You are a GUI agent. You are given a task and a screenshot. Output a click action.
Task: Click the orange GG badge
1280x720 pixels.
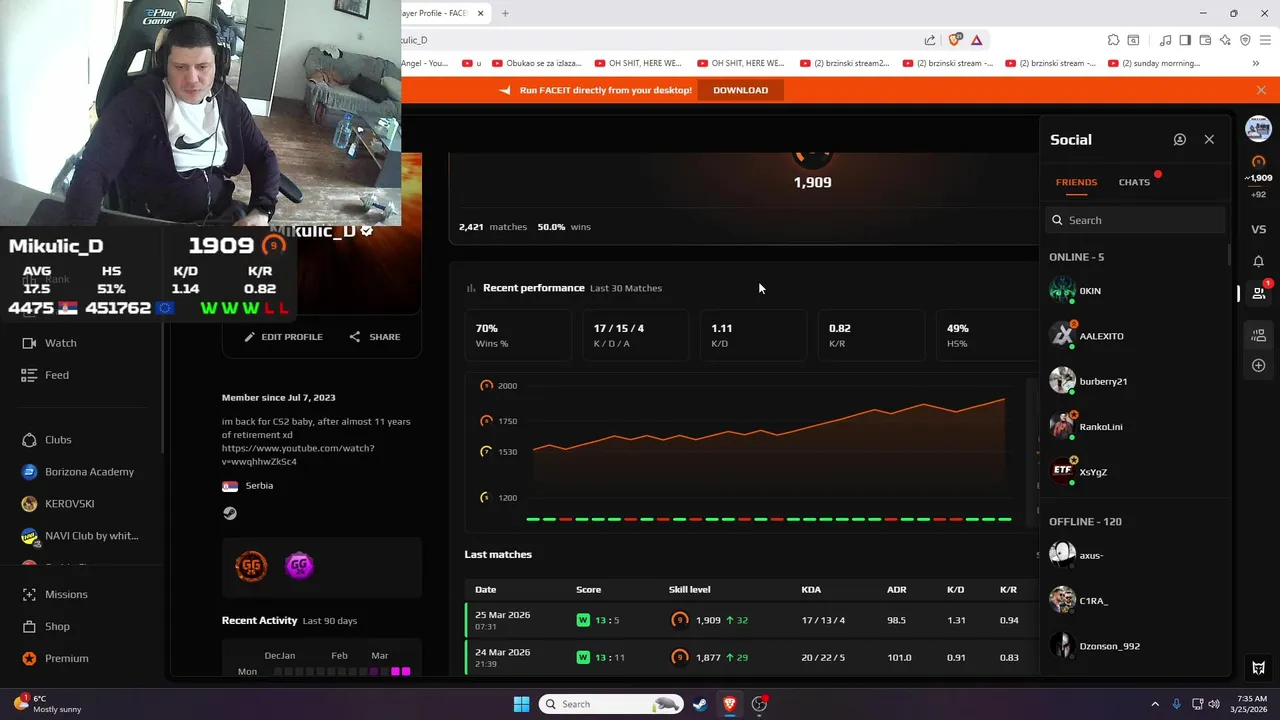coord(251,566)
